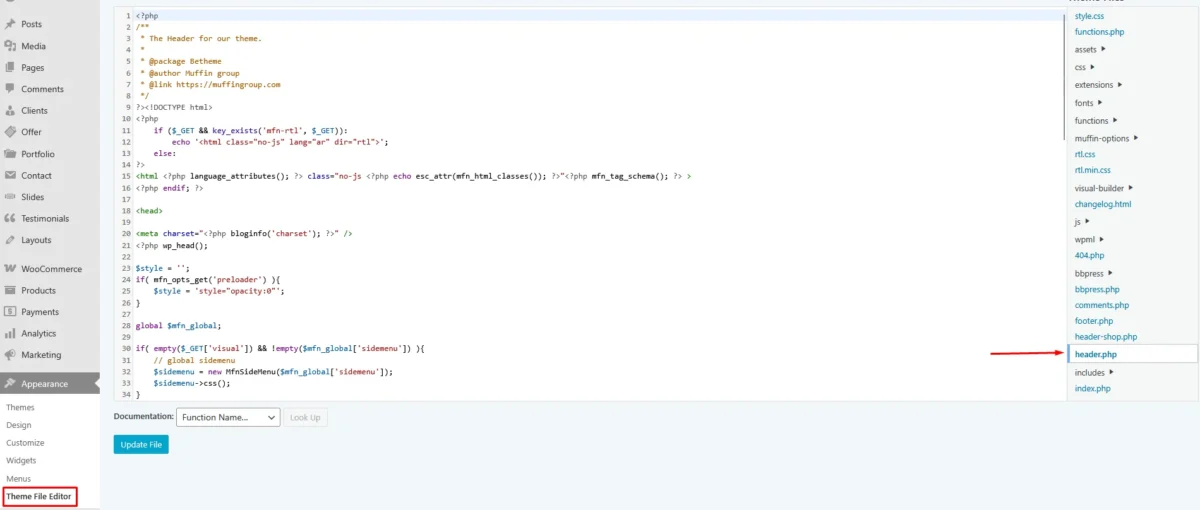1200x510 pixels.
Task: Expand the js folder
Action: coord(1082,222)
